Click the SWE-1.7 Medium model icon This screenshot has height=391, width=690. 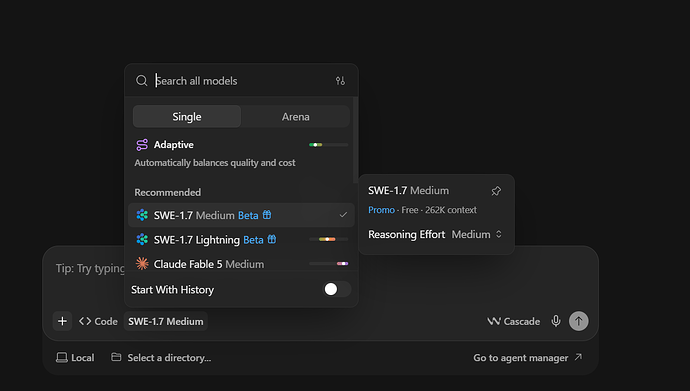tap(142, 215)
